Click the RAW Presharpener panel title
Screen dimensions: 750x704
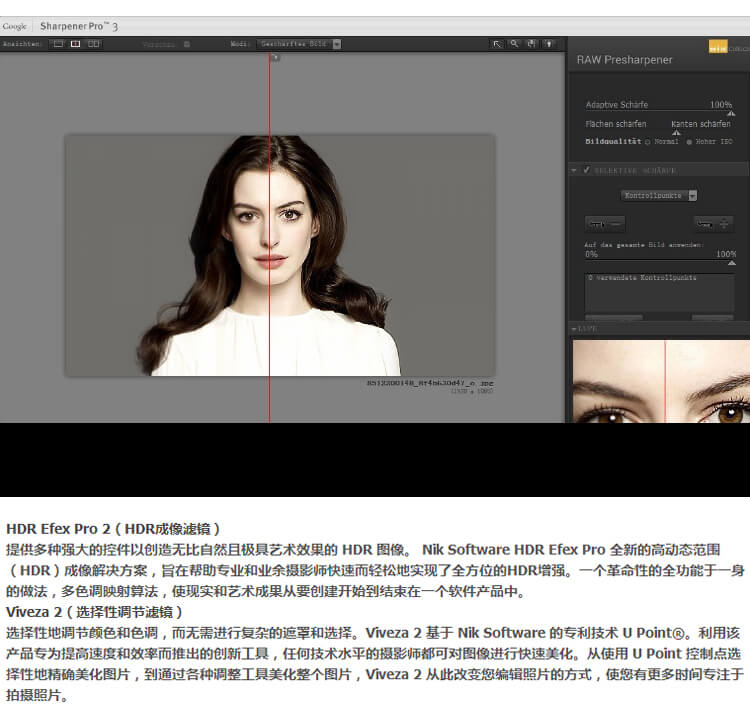(624, 60)
